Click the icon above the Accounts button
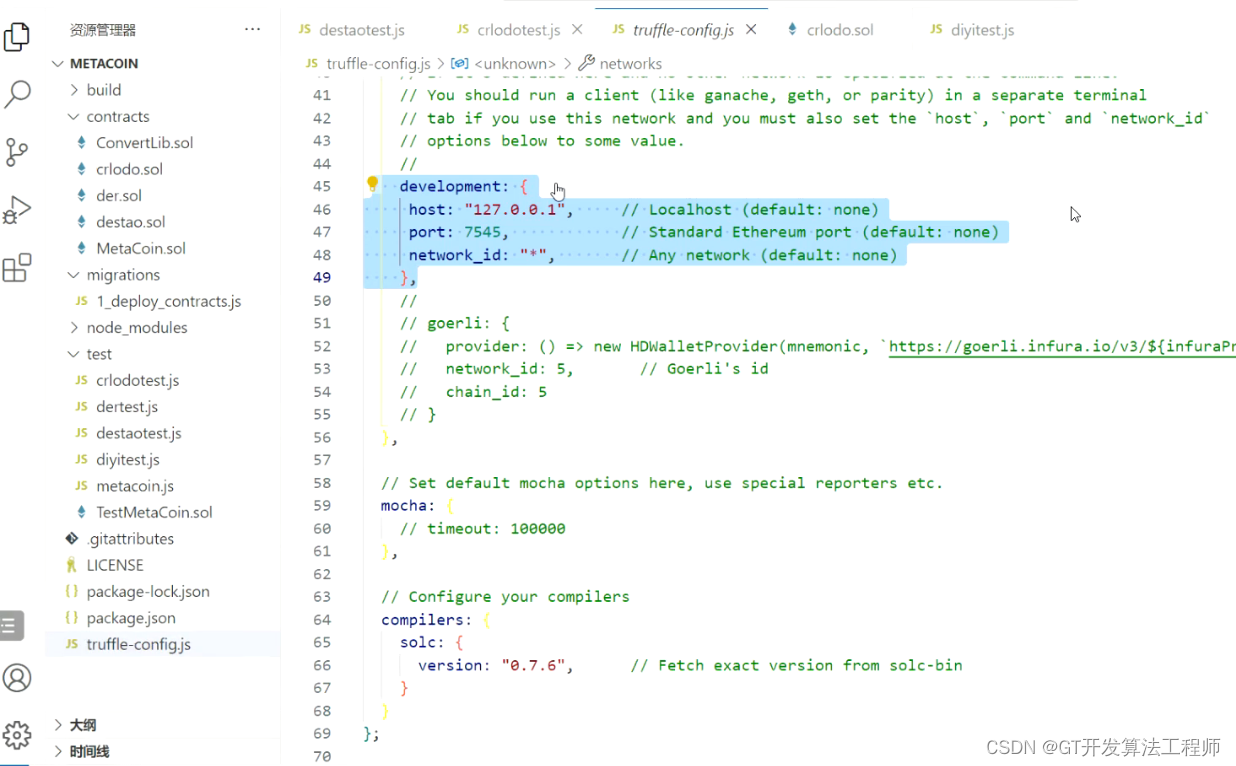This screenshot has height=766, width=1236. tap(10, 626)
